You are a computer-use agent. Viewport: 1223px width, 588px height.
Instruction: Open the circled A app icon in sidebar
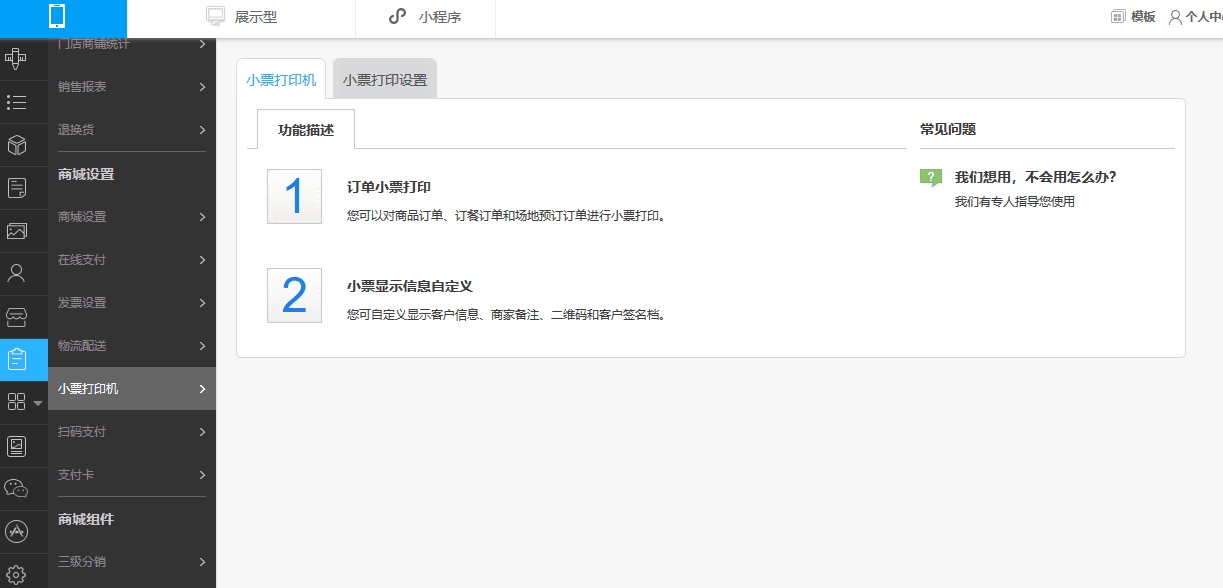pyautogui.click(x=16, y=531)
